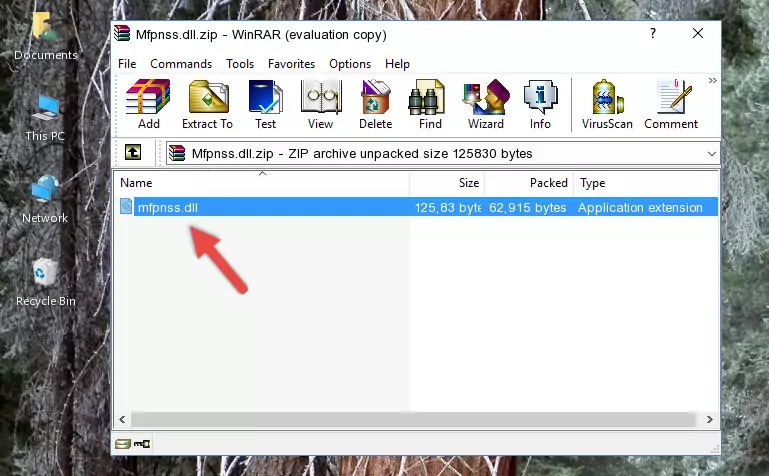Click the archive icon in address bar
Screen dimensions: 769x476
point(177,153)
